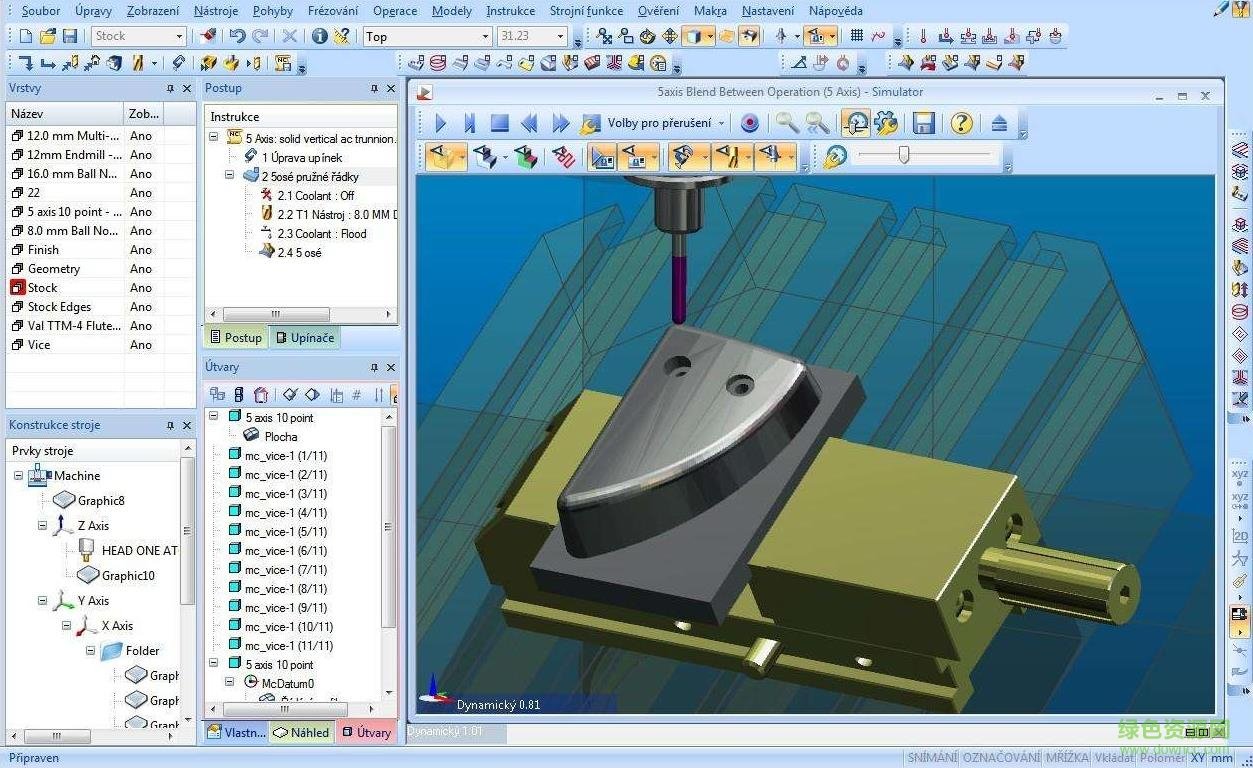Open simulator help with the question mark icon
This screenshot has width=1253, height=768.
(x=960, y=122)
